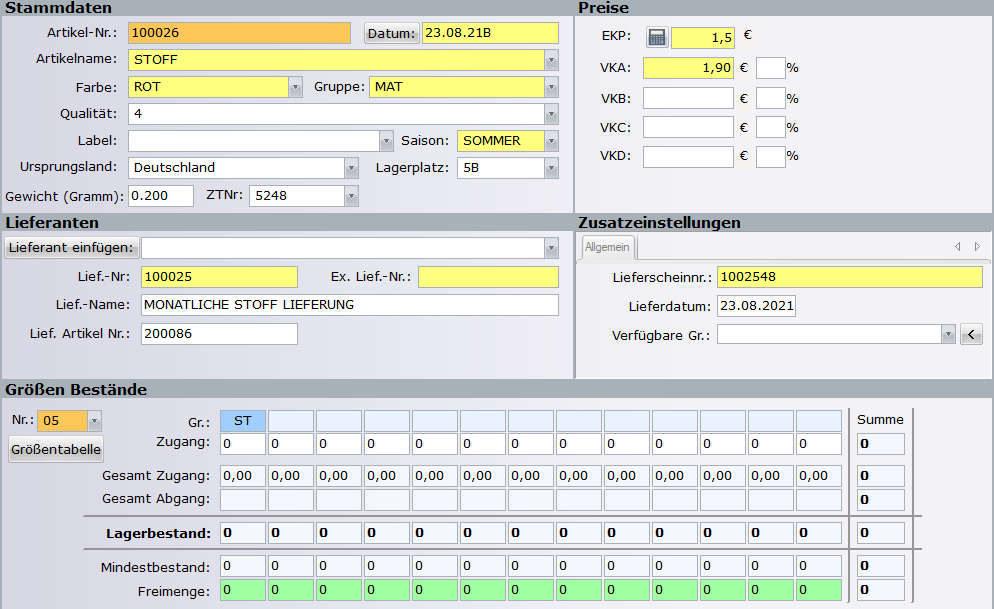Click the Artikel-Nr. field
This screenshot has width=994, height=609.
coord(239,33)
